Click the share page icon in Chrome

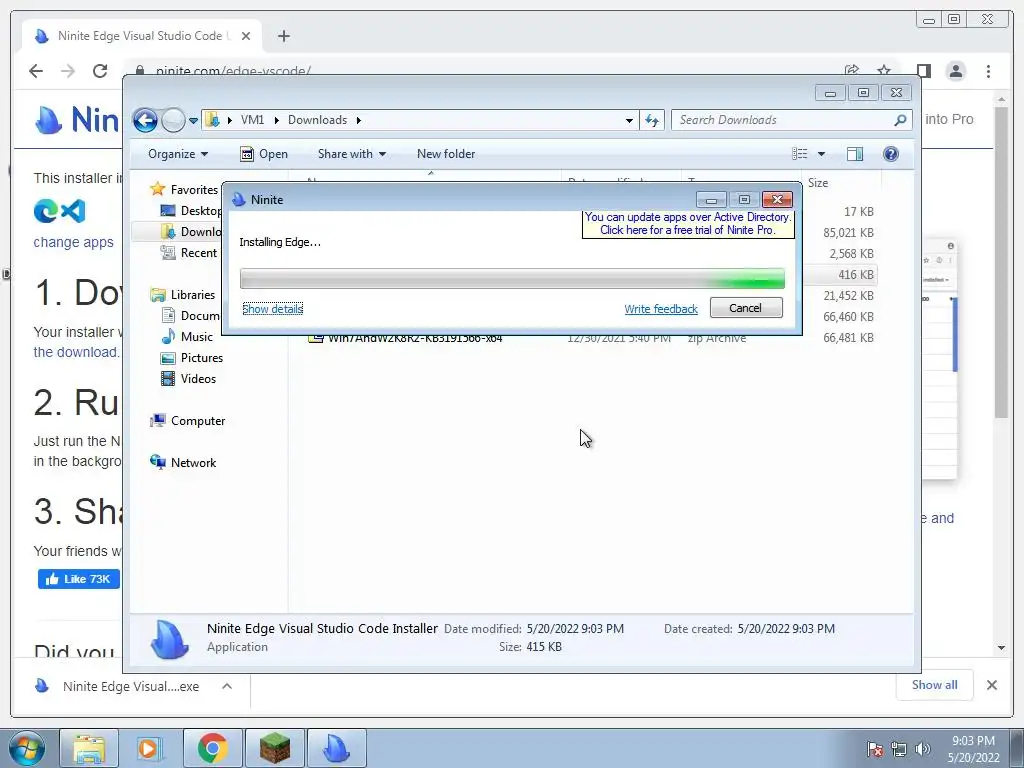coord(852,70)
